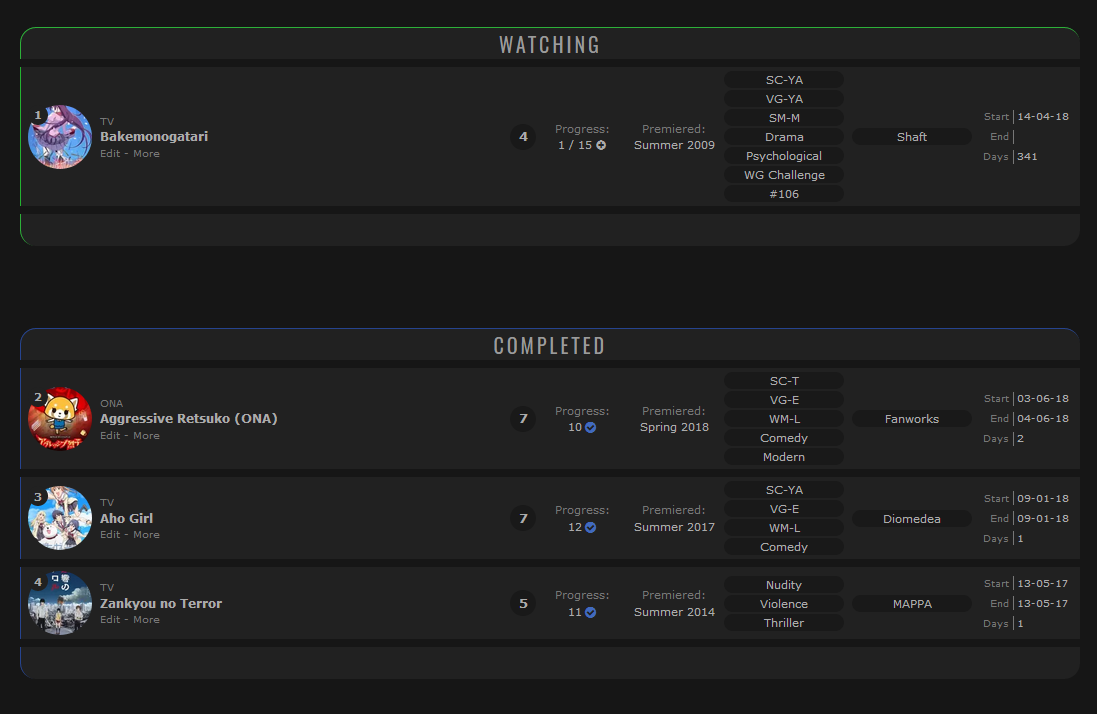Open the Aggressive Retsuko cover thumbnail
This screenshot has height=714, width=1097.
point(59,419)
